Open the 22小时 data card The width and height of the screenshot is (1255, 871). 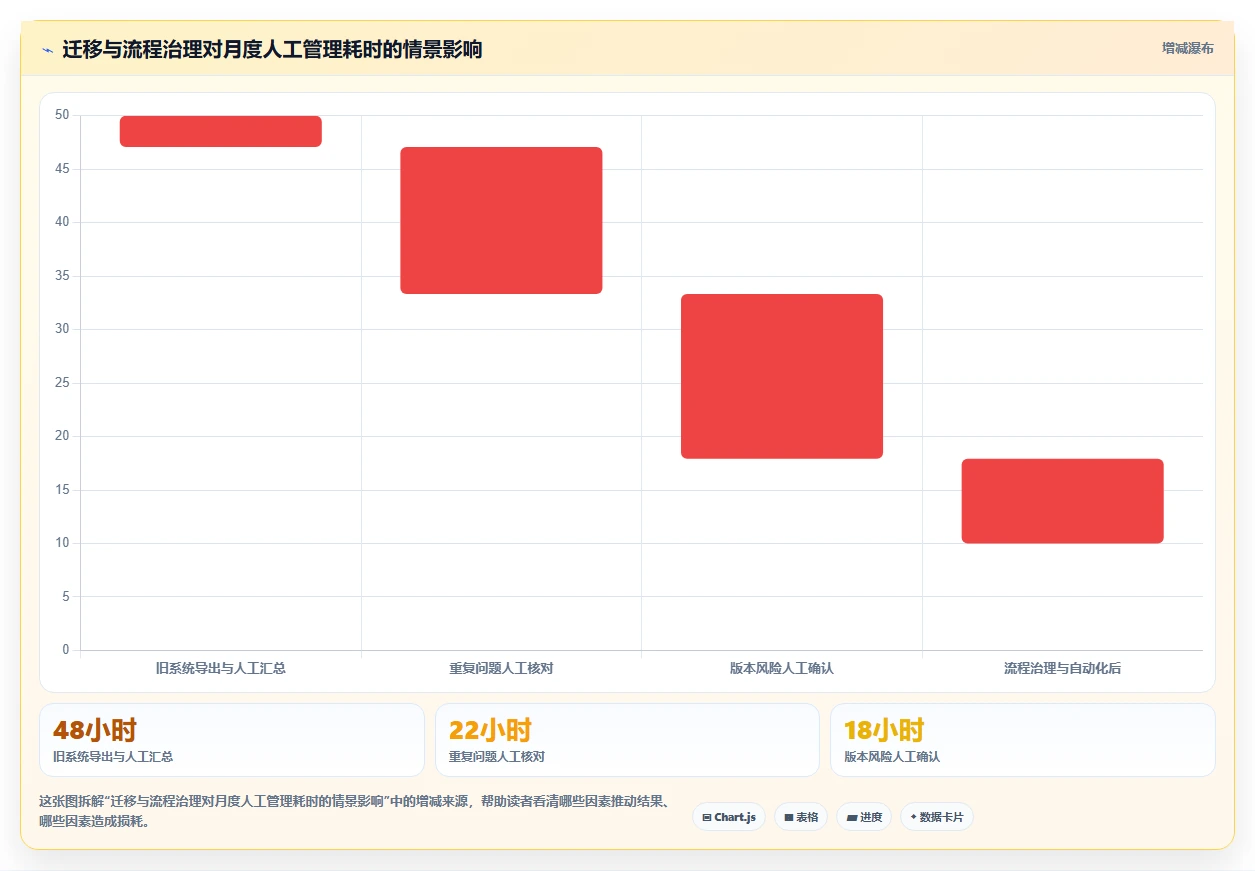[x=627, y=740]
